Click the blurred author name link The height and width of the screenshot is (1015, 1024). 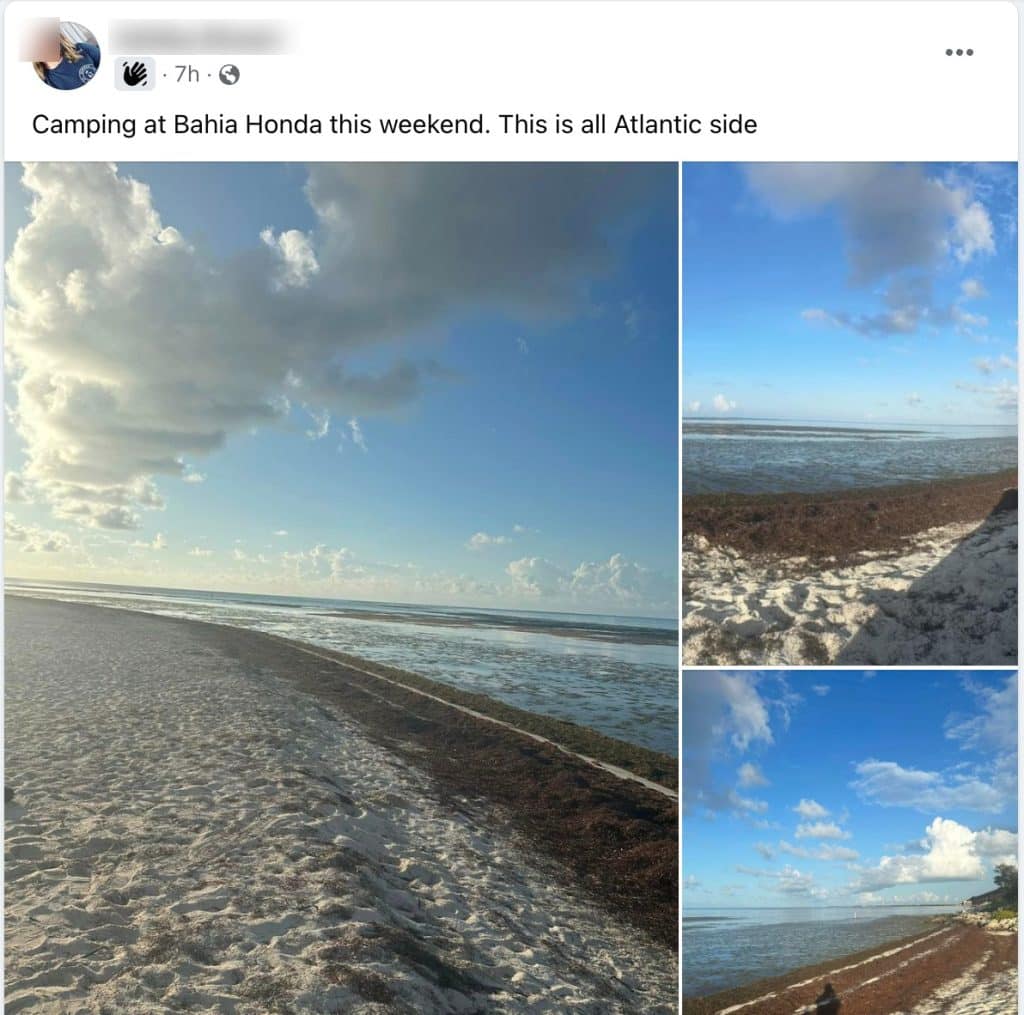click(200, 36)
